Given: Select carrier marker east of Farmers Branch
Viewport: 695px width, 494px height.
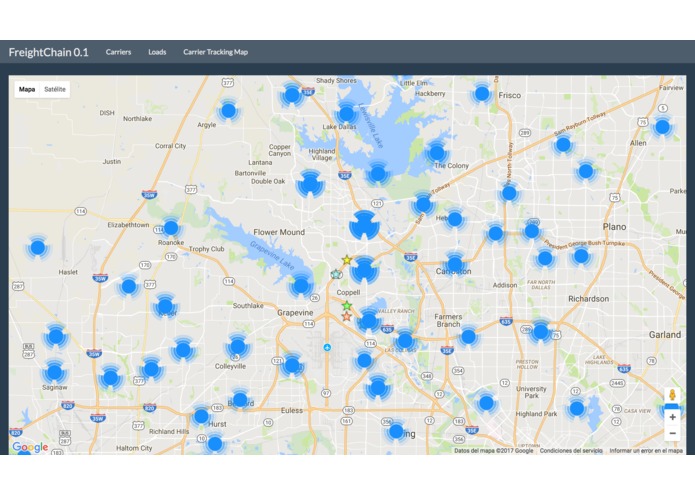Looking at the screenshot, I should pos(468,337).
